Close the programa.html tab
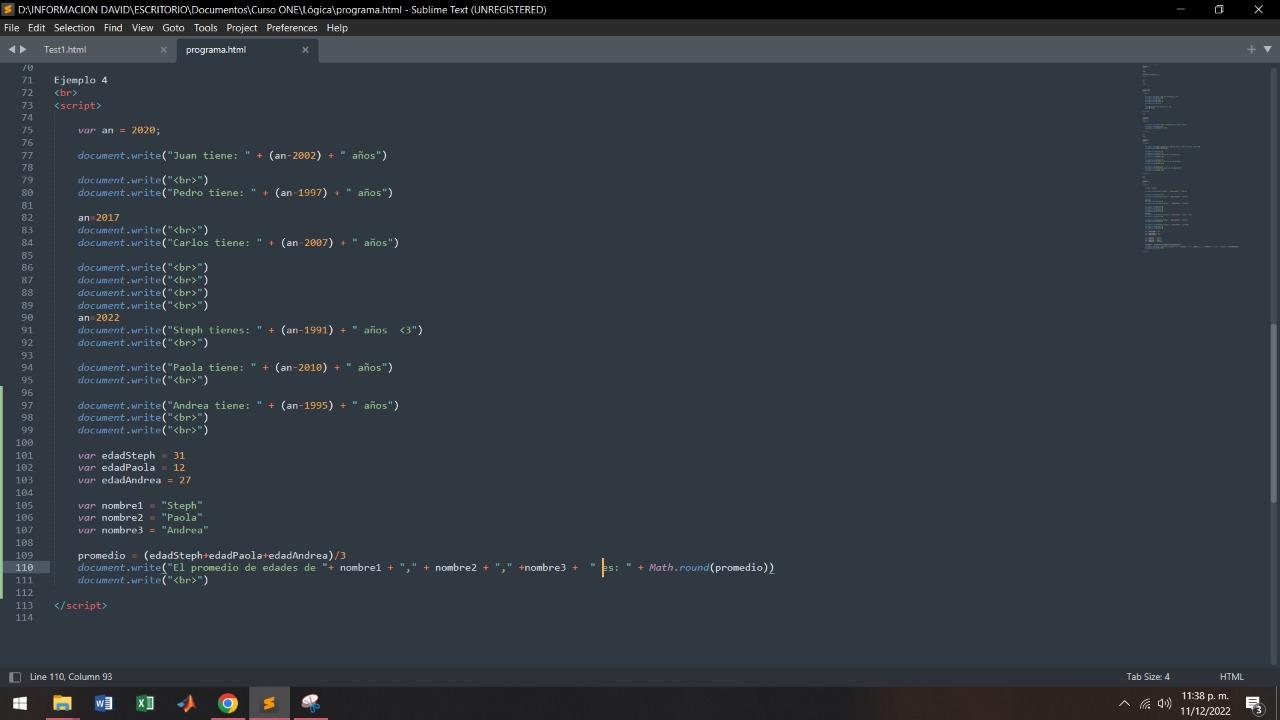 [x=305, y=49]
